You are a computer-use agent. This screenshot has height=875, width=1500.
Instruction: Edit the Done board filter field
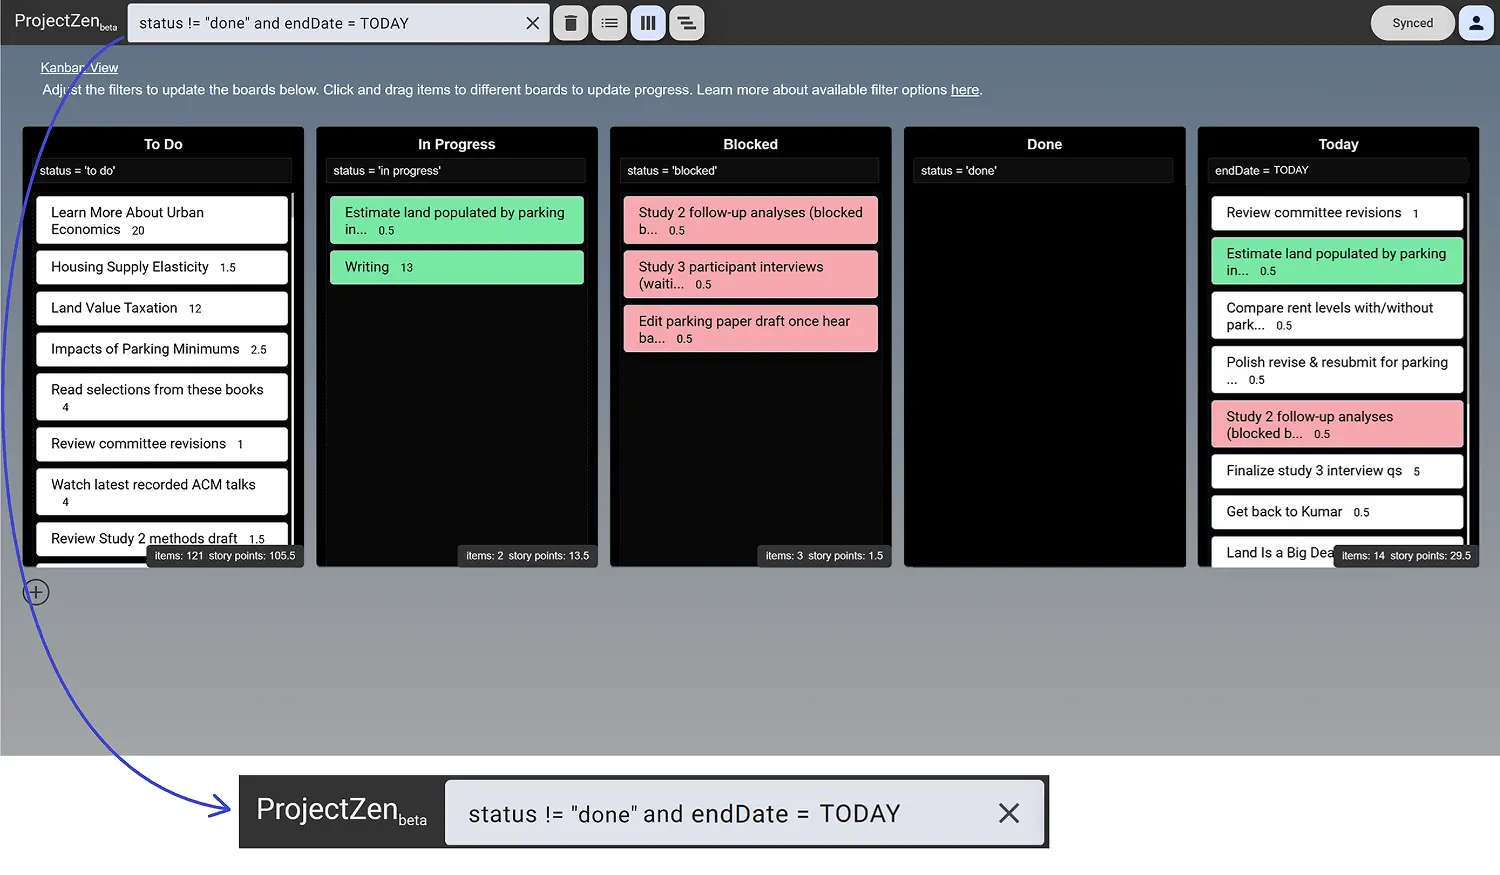(x=1044, y=171)
